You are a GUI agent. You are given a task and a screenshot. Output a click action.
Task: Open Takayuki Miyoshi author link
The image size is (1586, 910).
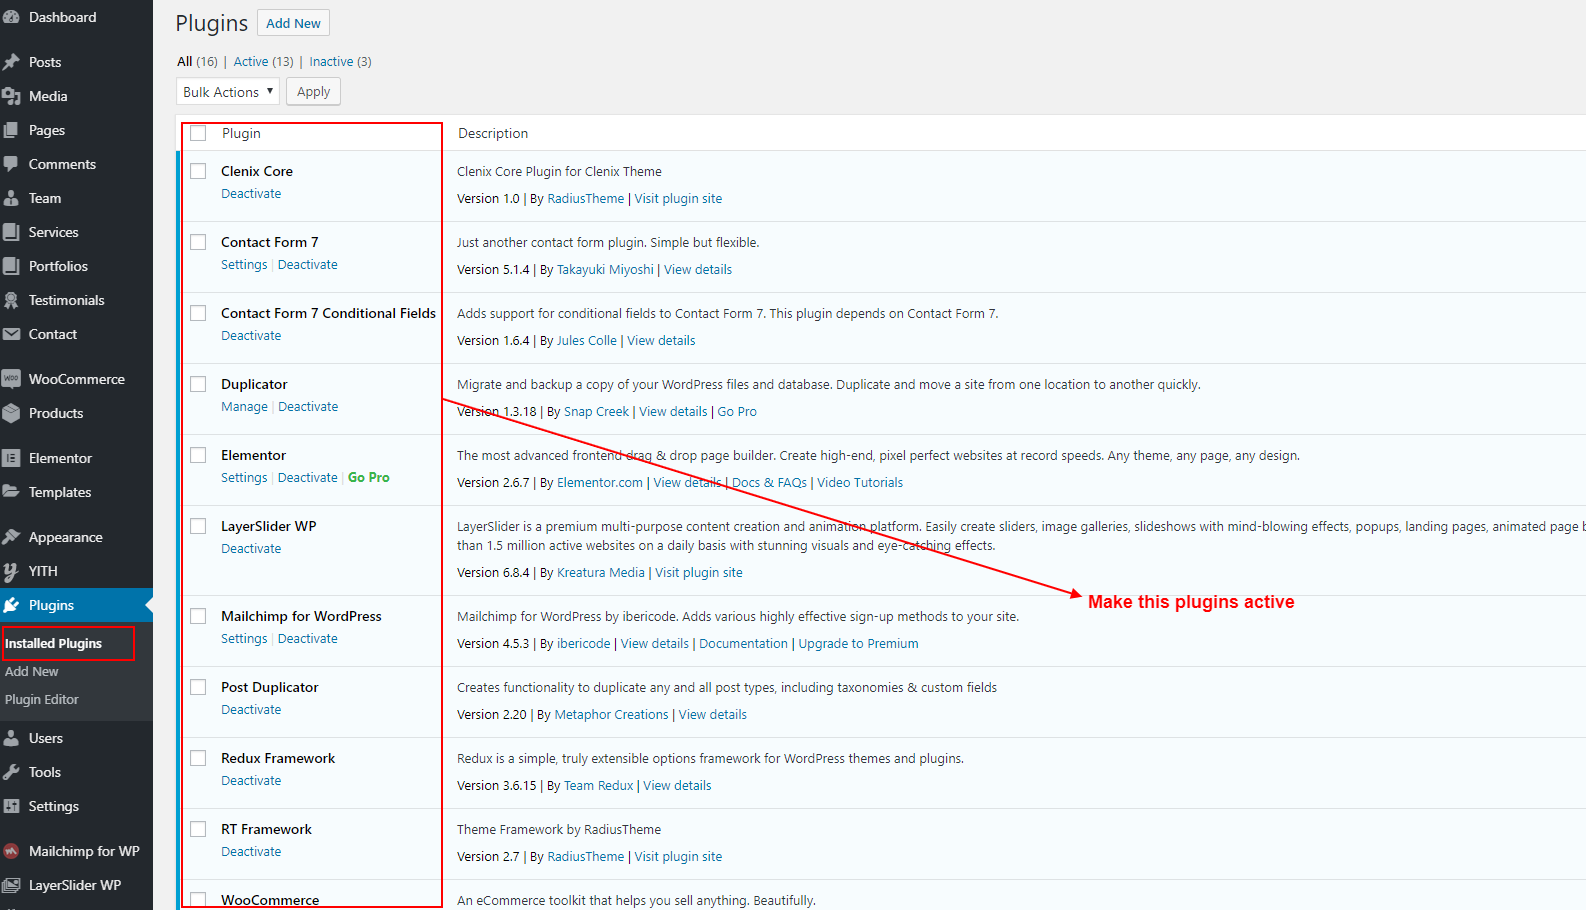605,270
